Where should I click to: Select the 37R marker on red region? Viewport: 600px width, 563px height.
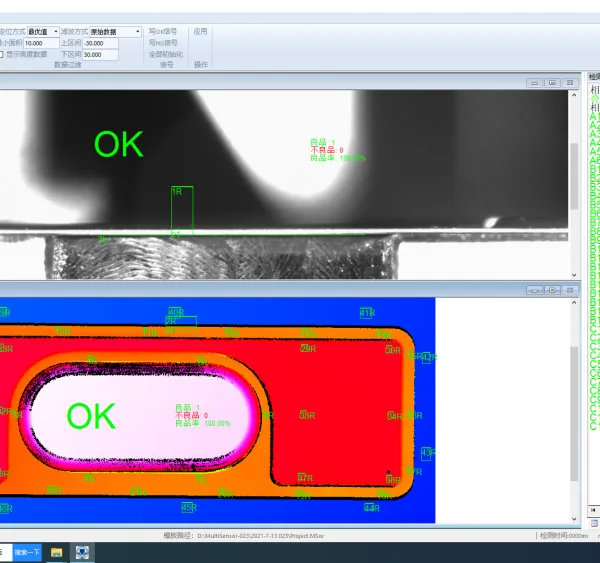305,478
